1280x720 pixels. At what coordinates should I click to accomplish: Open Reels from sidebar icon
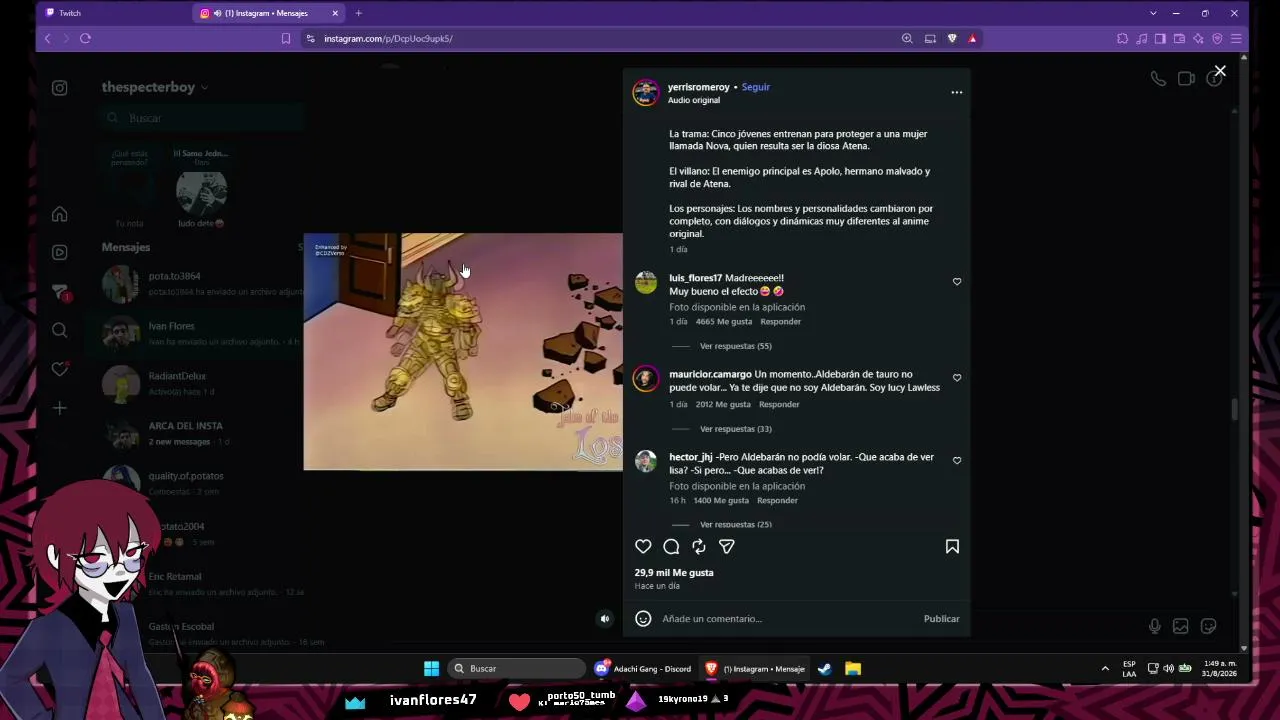(60, 252)
